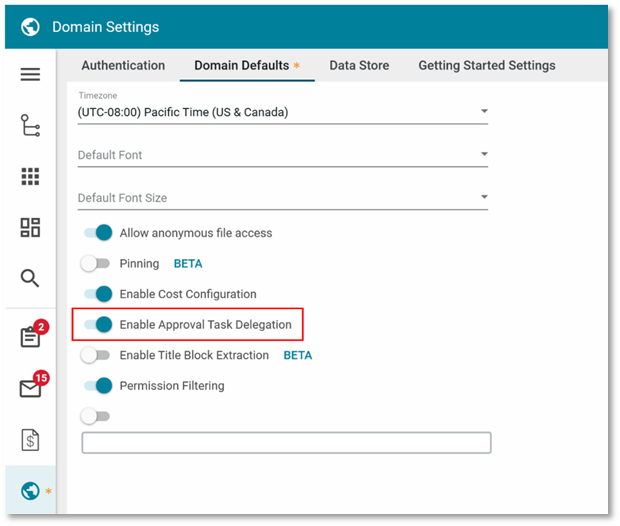Disable Allow anonymous file access toggle

(x=97, y=233)
